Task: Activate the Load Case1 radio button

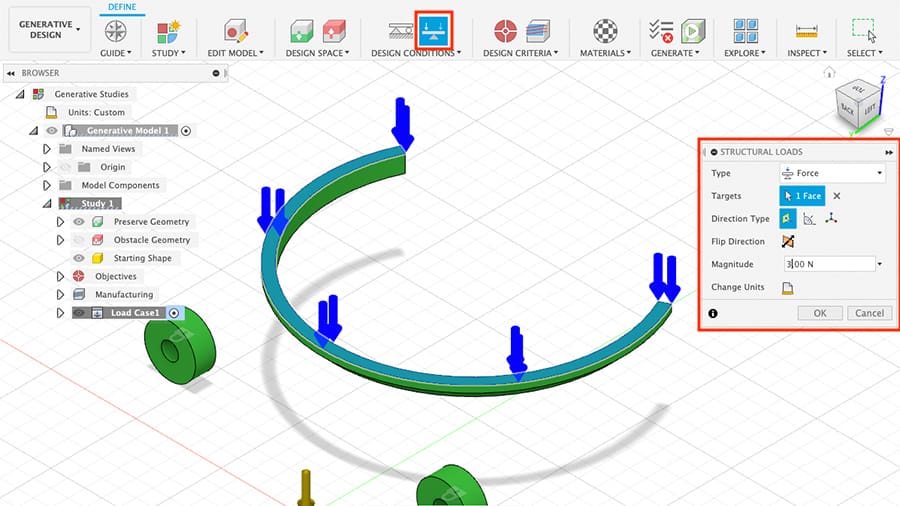Action: point(174,313)
